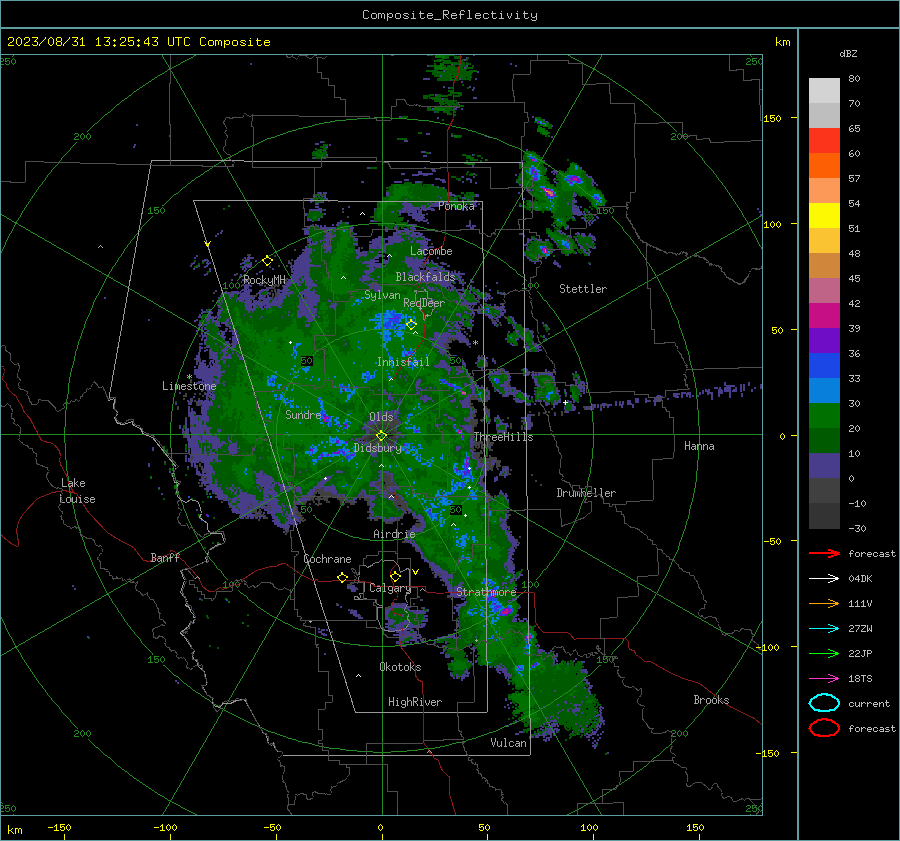Click the magenta 42–39 dBZ legend swatch
This screenshot has height=841, width=900.
824,315
